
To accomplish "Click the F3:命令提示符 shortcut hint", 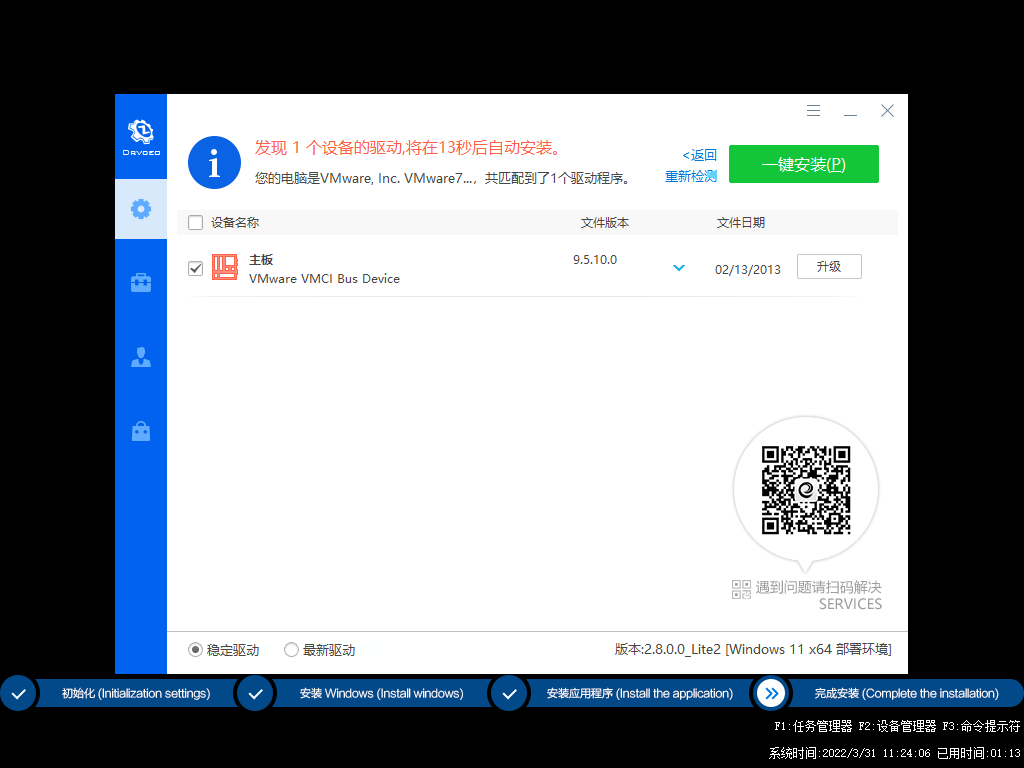I will [x=982, y=726].
